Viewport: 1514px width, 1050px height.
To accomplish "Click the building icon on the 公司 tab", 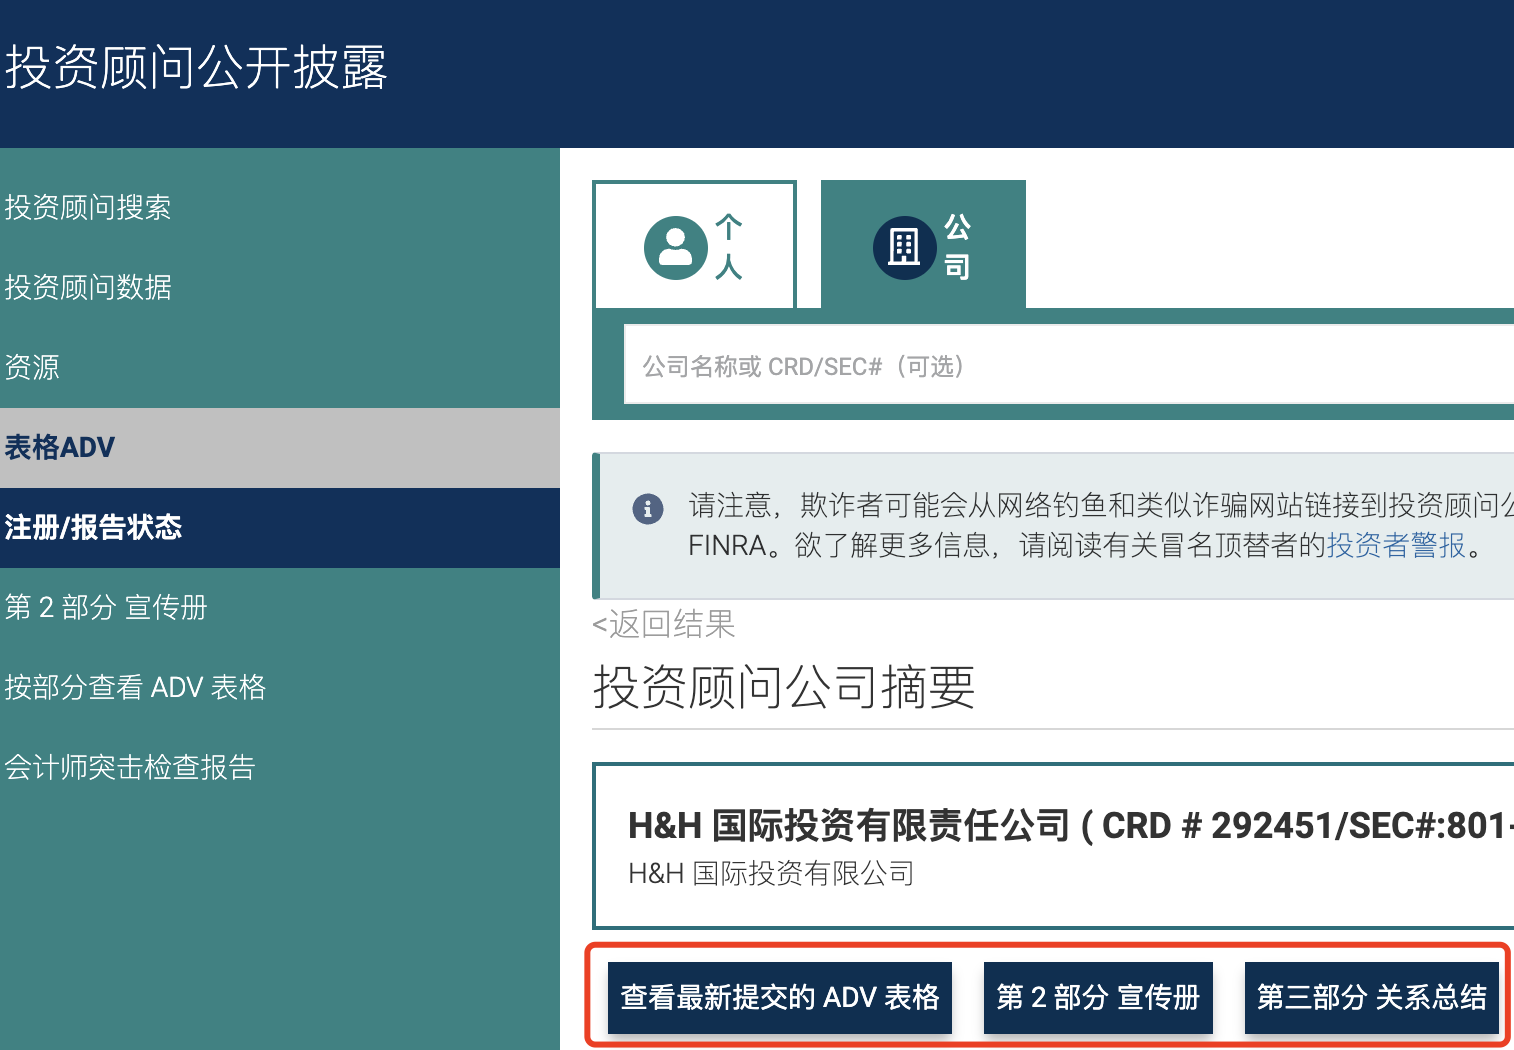I will point(904,247).
